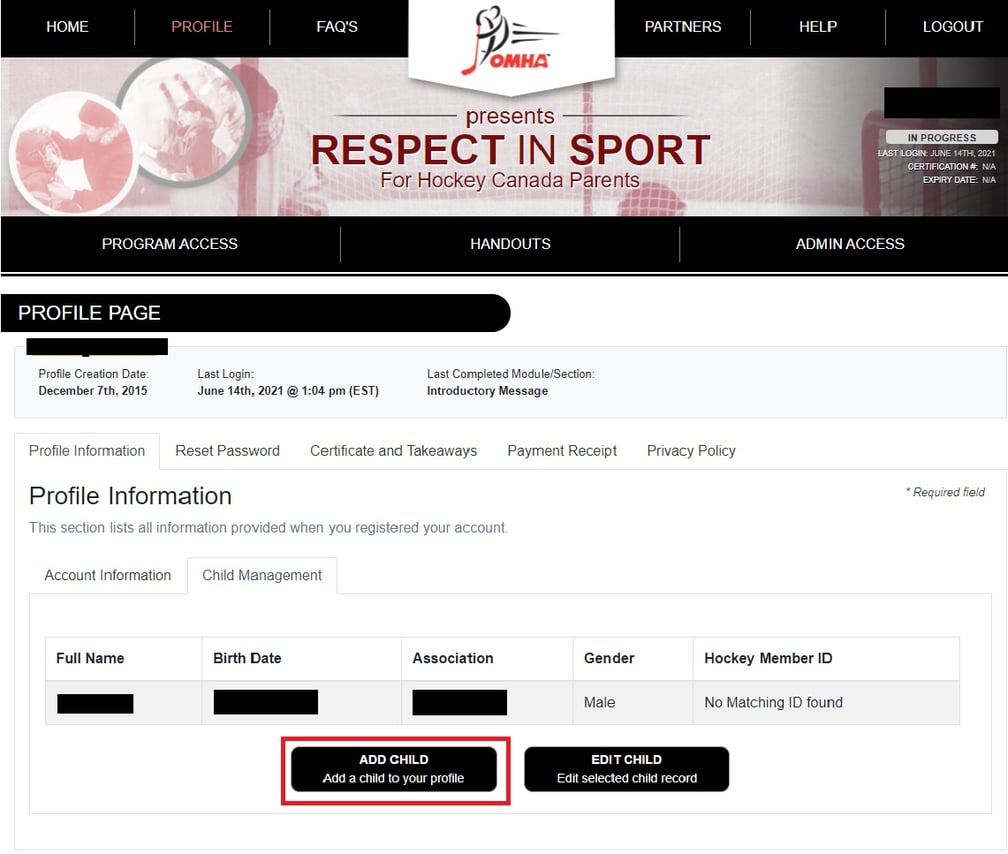Screen dimensions: 1008x854
Task: Navigate to the PARTNERS section
Action: coord(683,27)
